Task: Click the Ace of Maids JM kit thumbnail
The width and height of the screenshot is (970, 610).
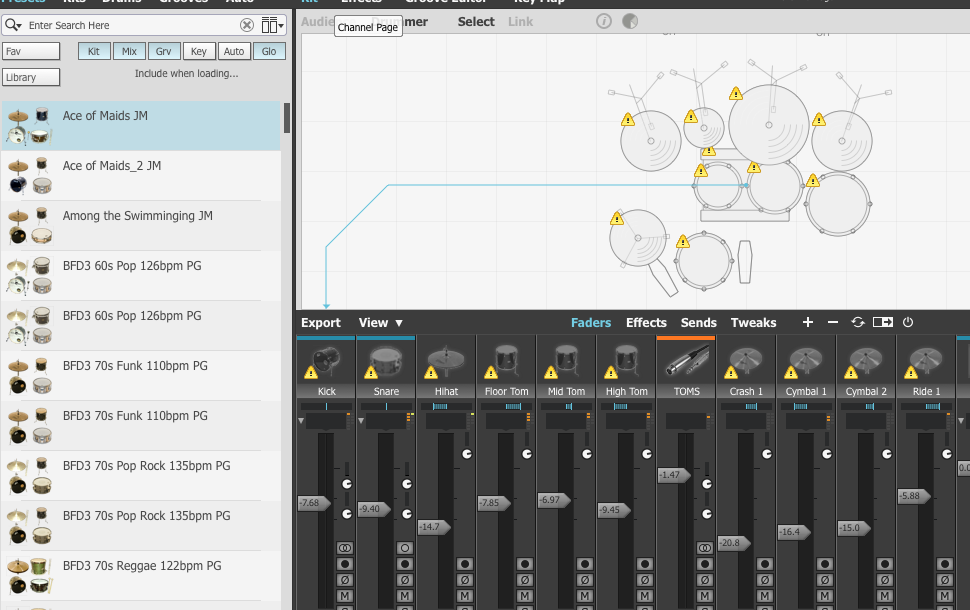Action: click(28, 126)
